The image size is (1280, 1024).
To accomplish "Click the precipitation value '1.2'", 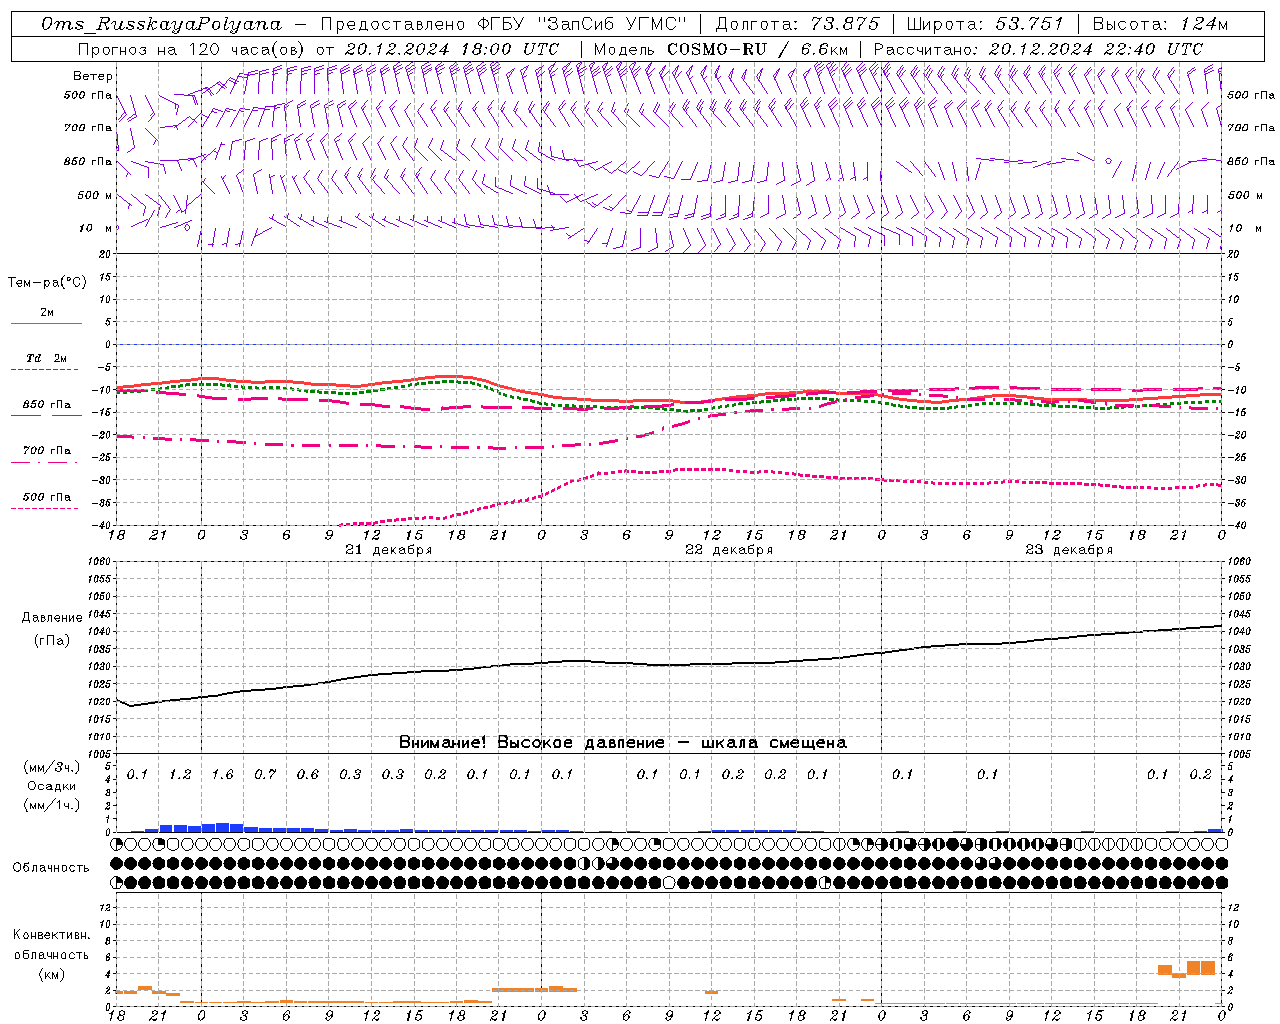I will [x=180, y=775].
